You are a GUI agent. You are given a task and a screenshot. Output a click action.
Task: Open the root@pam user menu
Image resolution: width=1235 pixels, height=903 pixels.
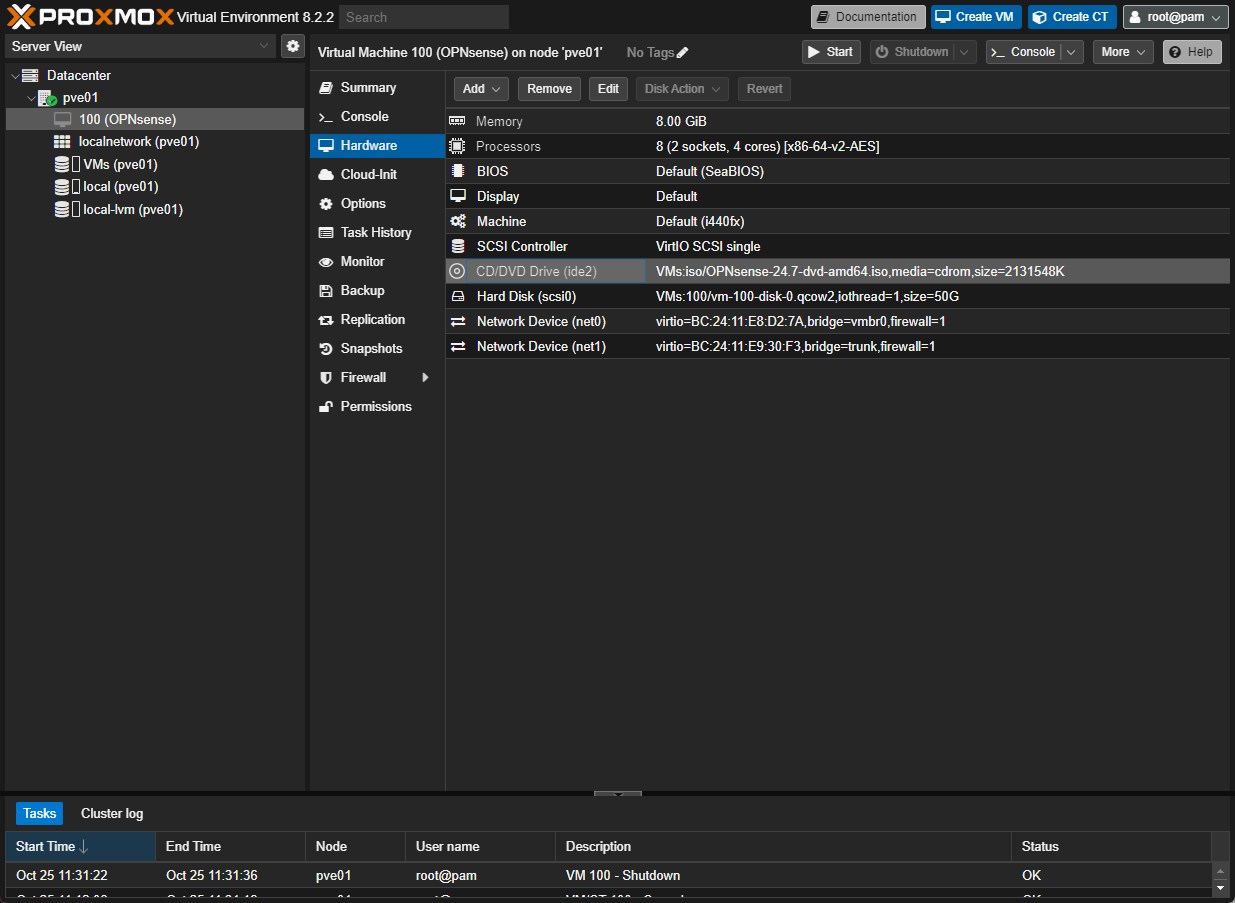[x=1175, y=17]
